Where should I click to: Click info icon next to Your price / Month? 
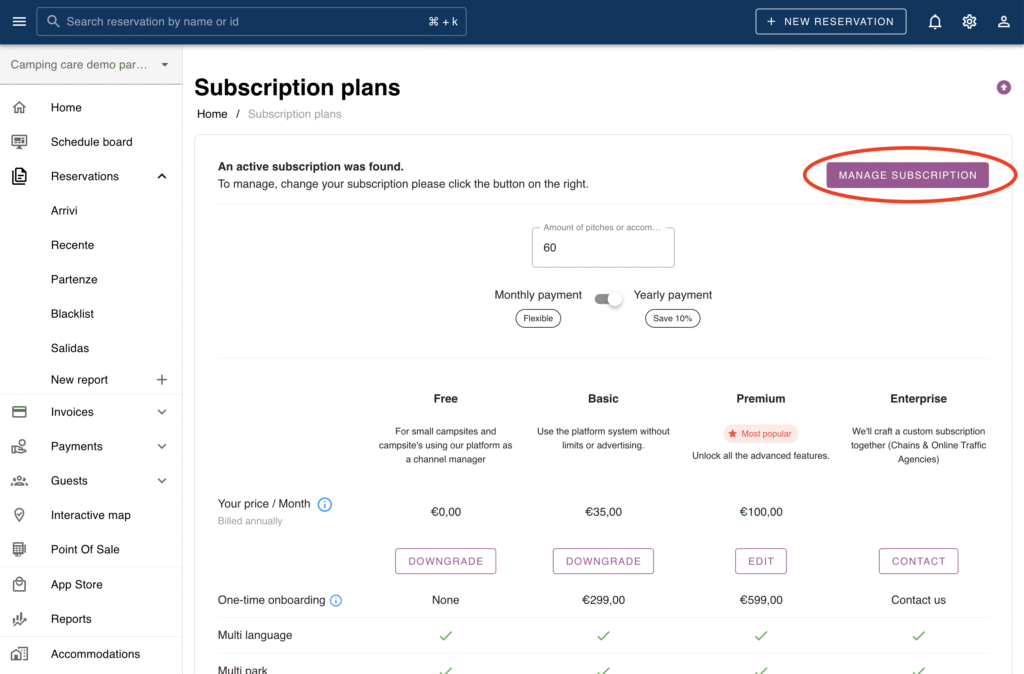pyautogui.click(x=325, y=504)
